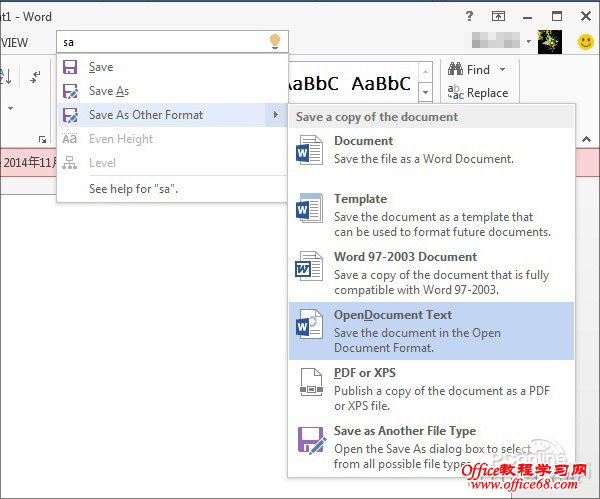Screen dimensions: 600x499
Task: Expand the dropdown arrow below the sort icon
Action: [x=10, y=108]
